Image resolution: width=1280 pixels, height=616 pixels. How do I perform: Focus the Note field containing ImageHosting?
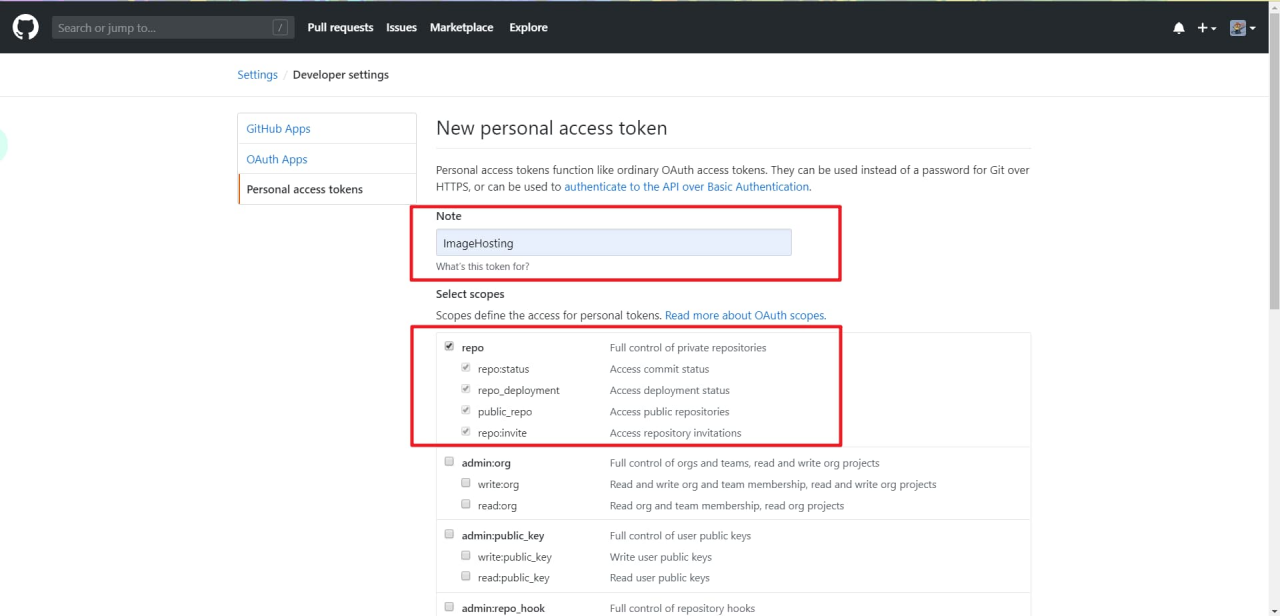613,243
